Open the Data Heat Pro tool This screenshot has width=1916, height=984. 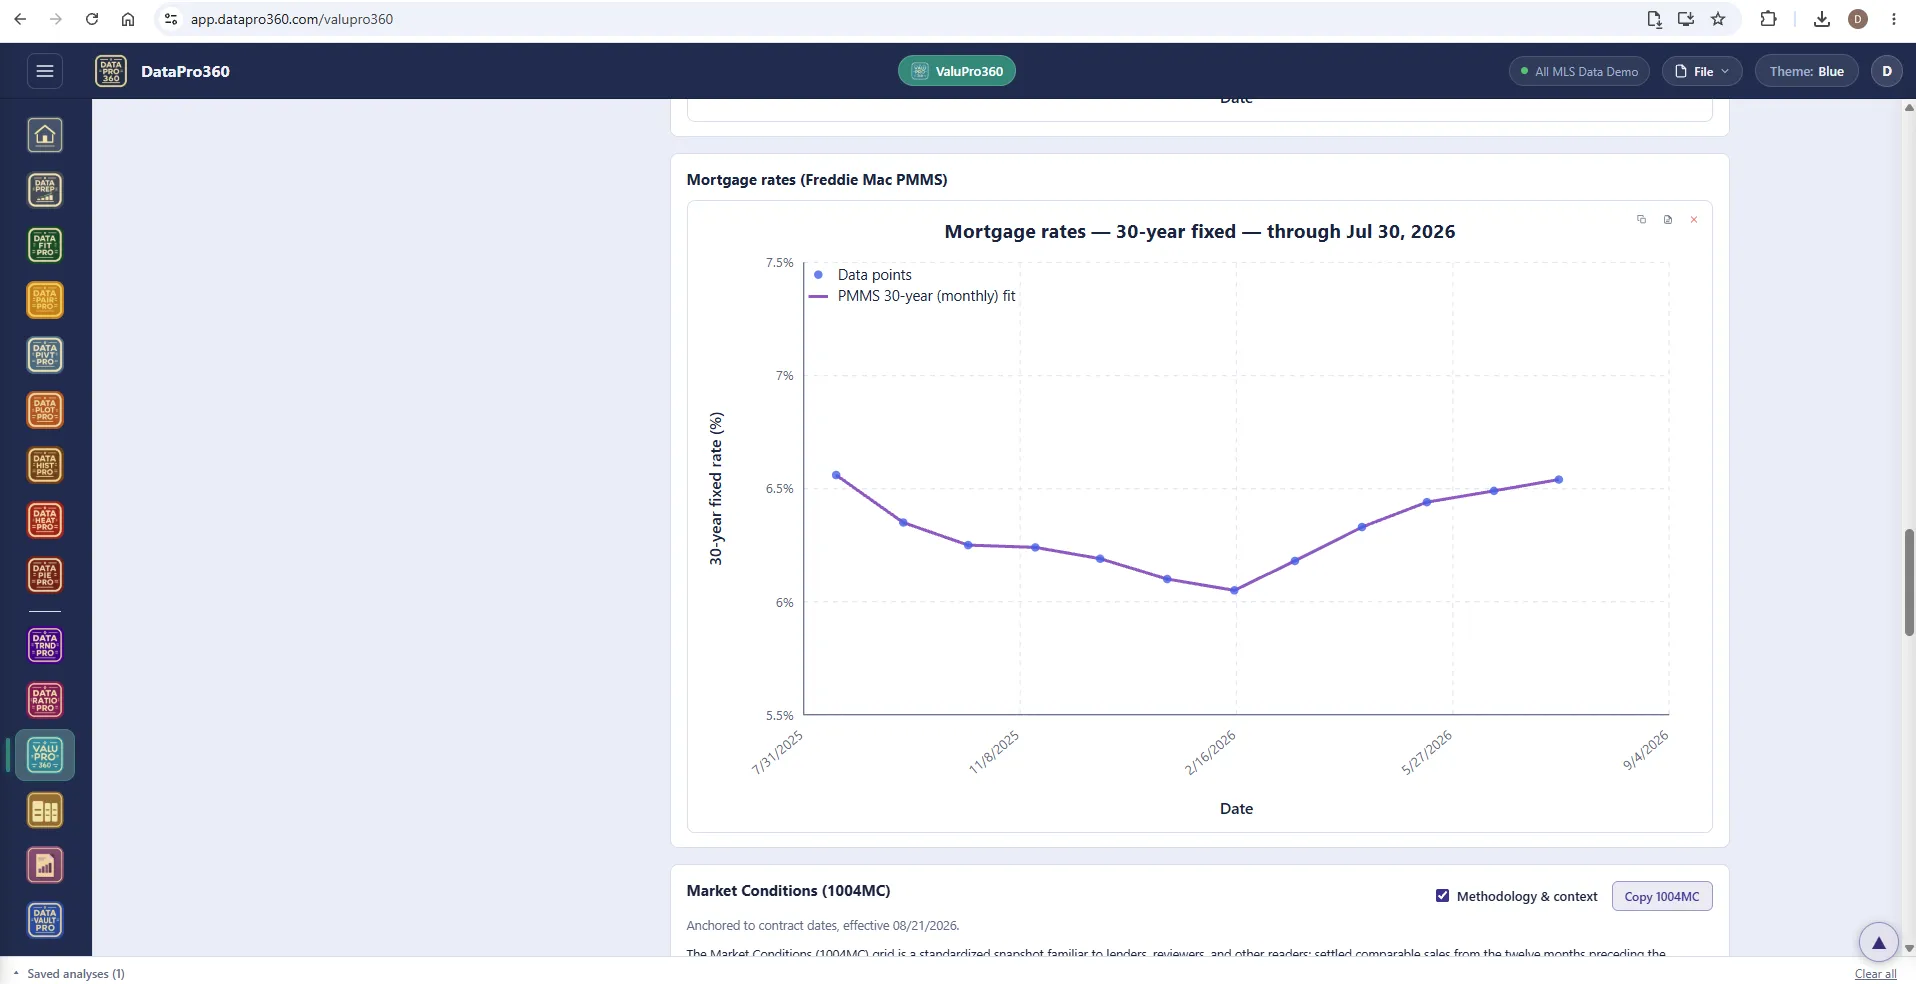45,520
